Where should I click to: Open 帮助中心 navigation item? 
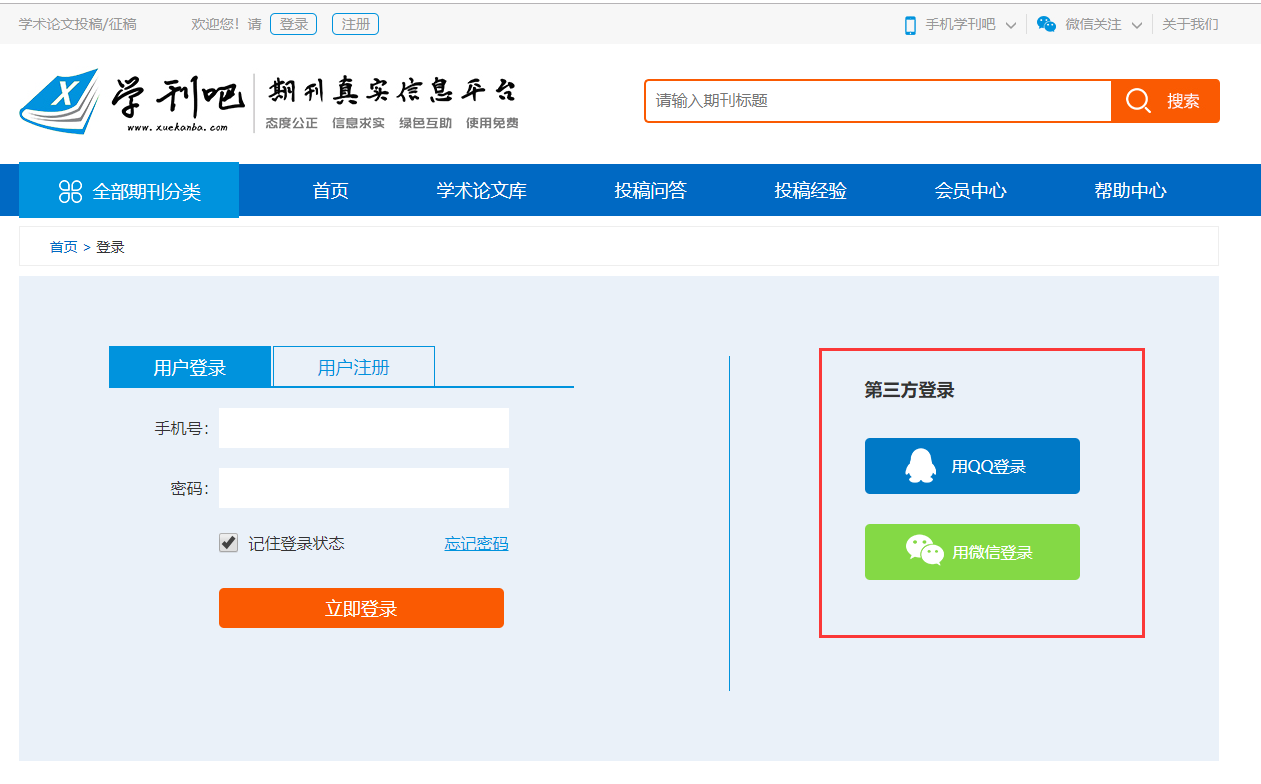tap(1130, 191)
